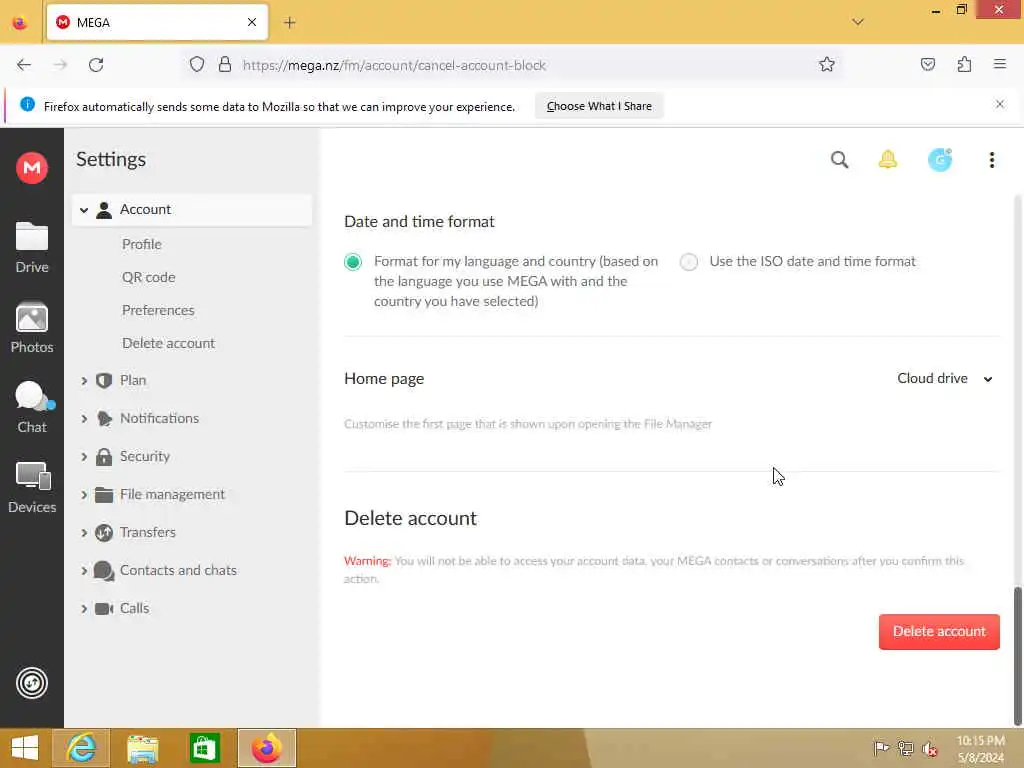Click the red Delete account button
Screen dimensions: 1024x768
point(938,632)
